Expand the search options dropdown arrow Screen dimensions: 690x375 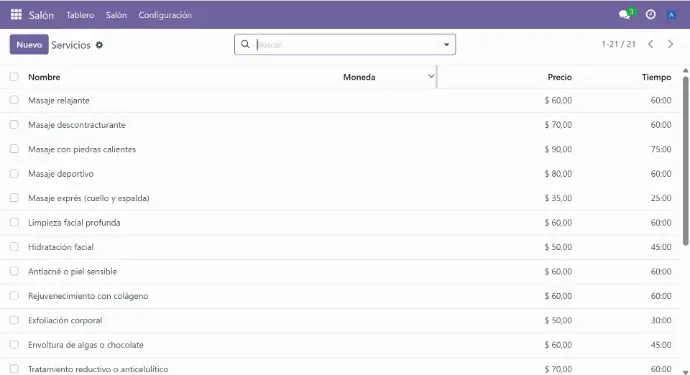446,44
